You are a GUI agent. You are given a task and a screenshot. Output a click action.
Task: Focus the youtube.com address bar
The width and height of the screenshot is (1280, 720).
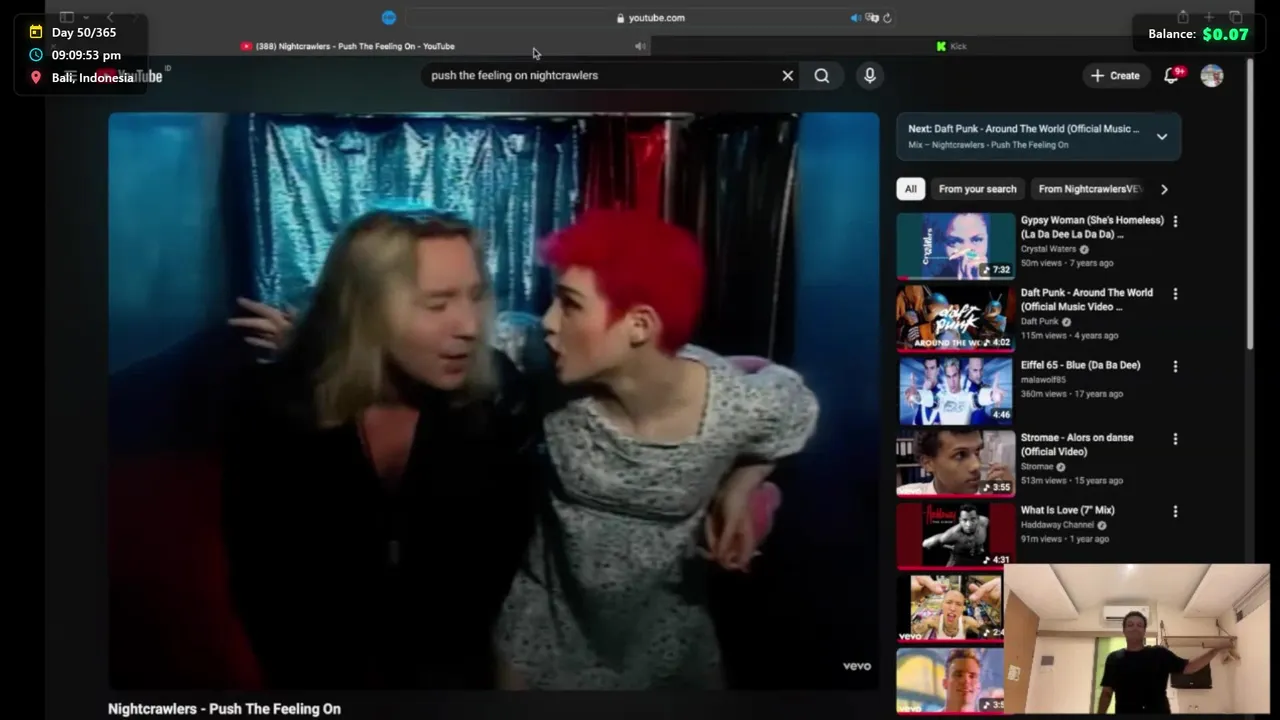(650, 17)
